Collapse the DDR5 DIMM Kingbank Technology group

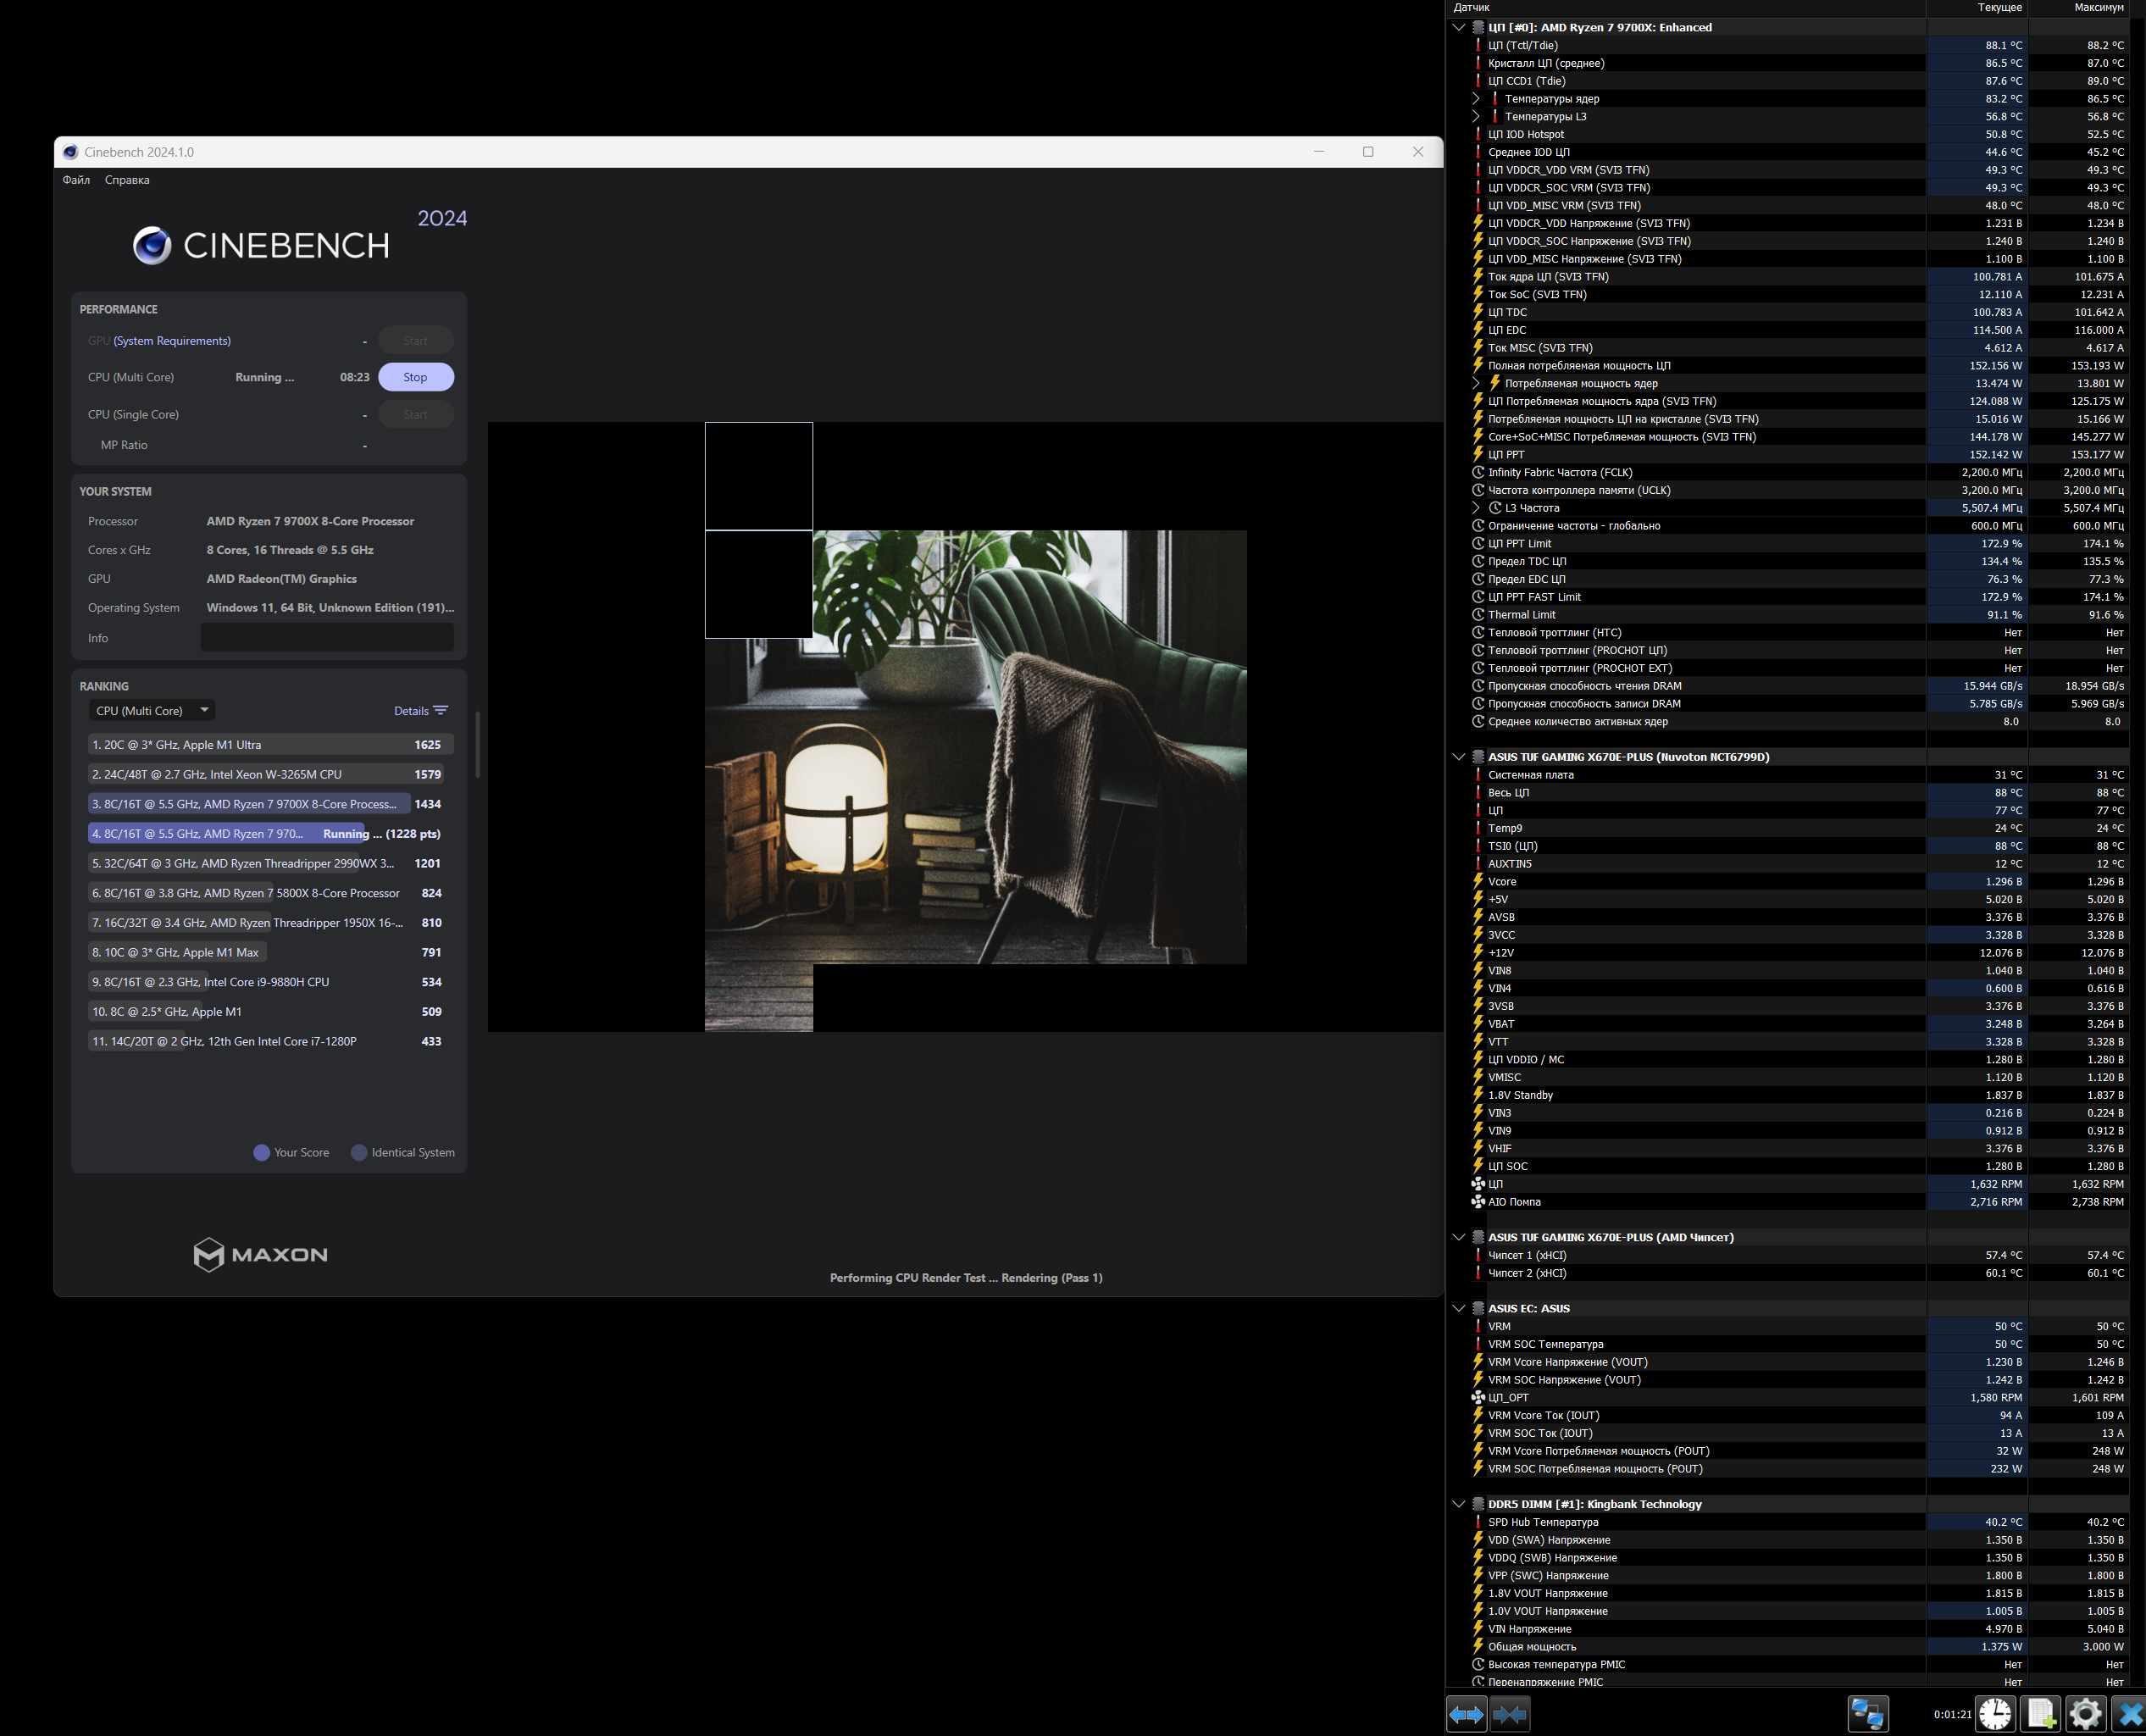pyautogui.click(x=1459, y=1504)
